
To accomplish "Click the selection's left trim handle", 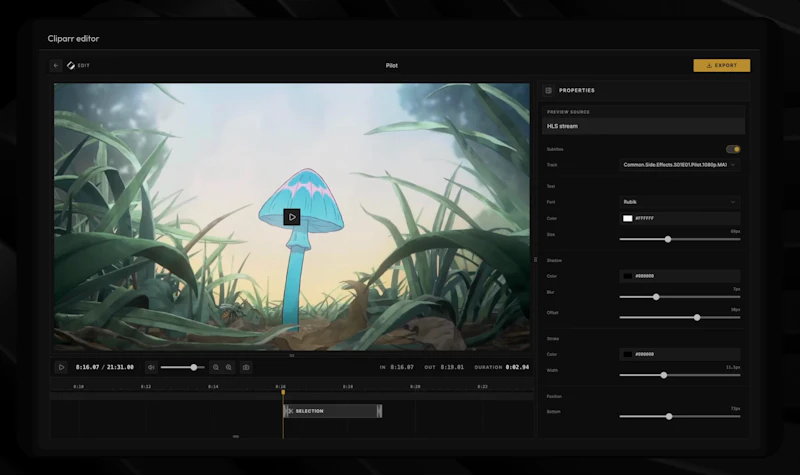I will coord(286,411).
